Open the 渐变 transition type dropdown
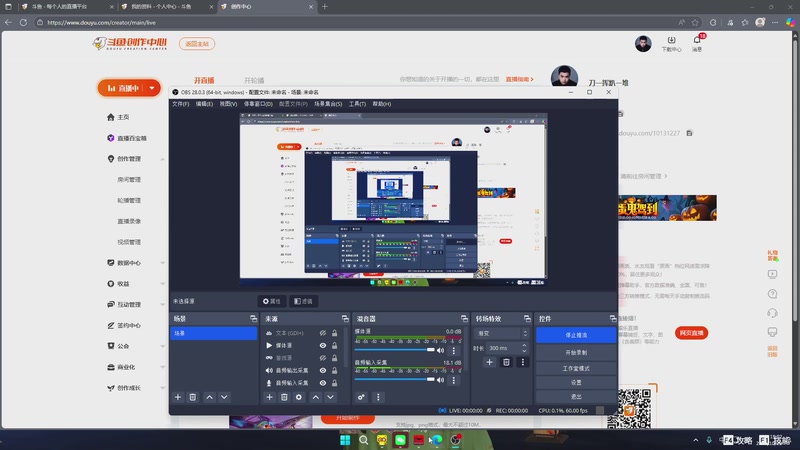Image resolution: width=800 pixels, height=450 pixels. click(x=502, y=333)
